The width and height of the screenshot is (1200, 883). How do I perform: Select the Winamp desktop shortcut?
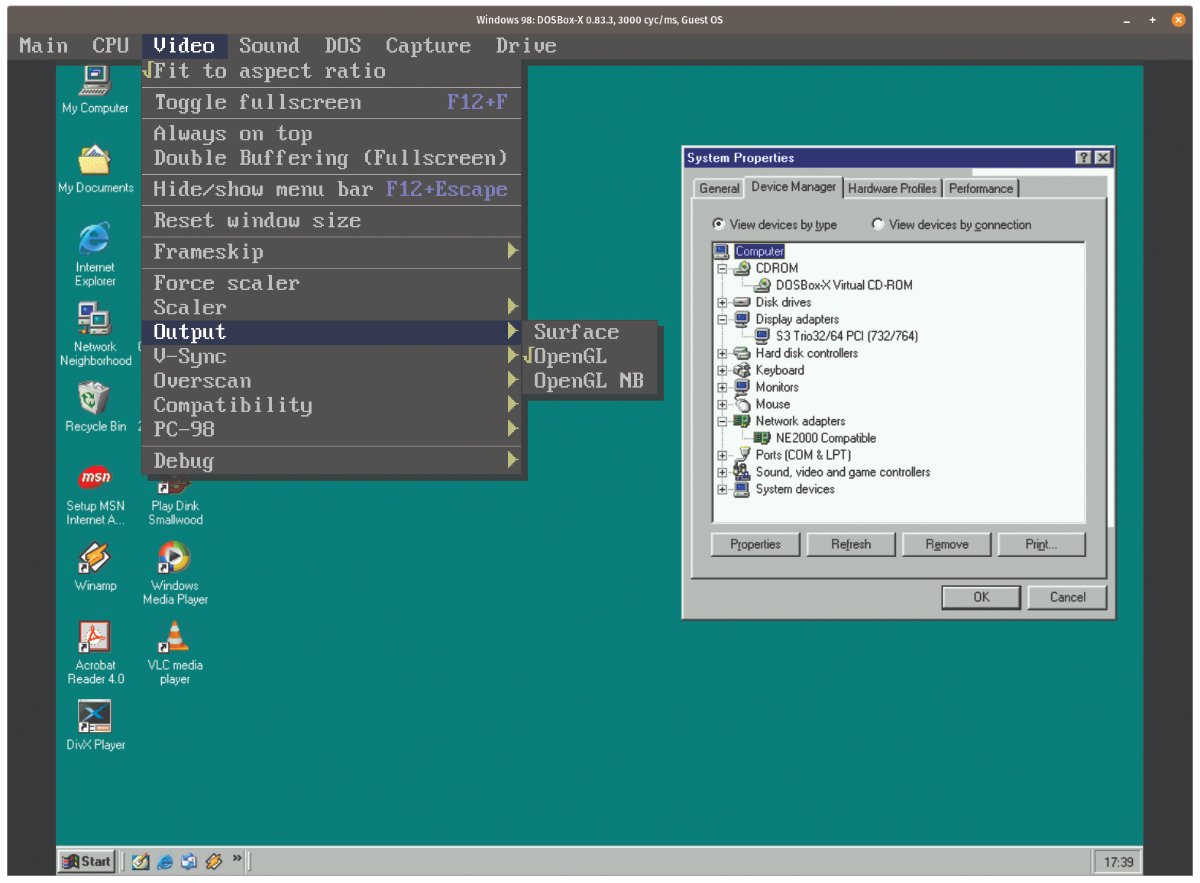pos(95,566)
